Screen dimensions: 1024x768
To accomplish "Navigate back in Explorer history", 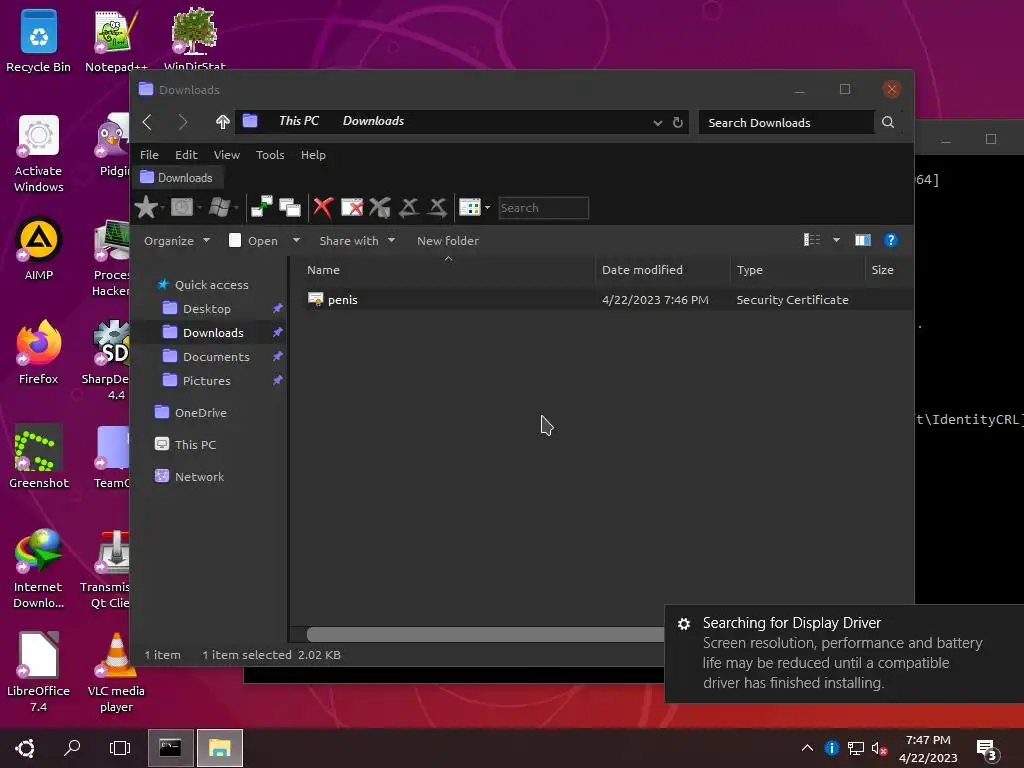I will [x=148, y=121].
